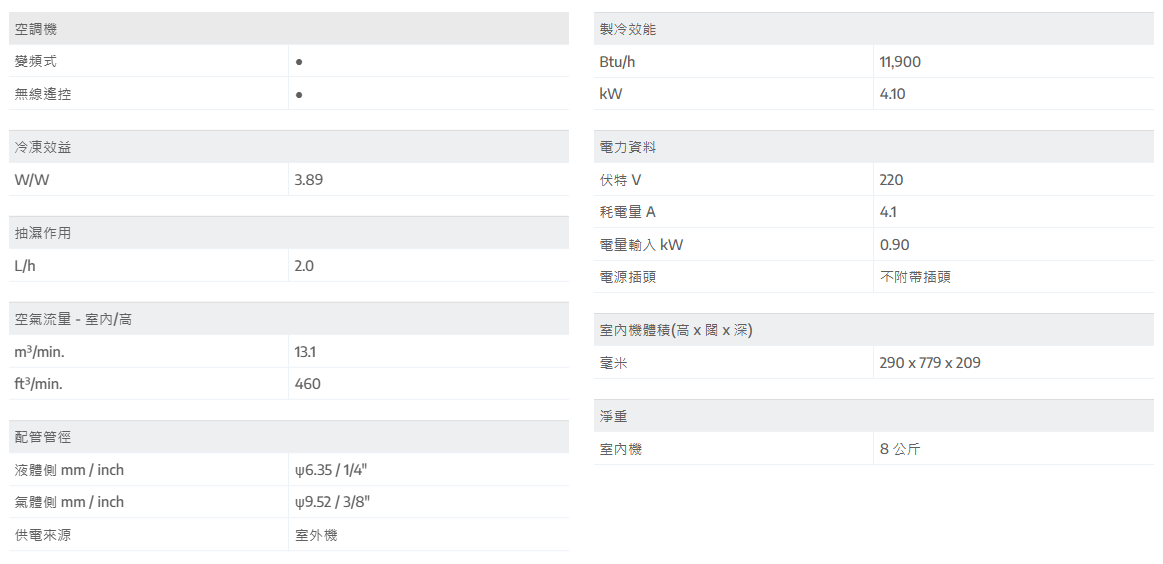Select the 抽濕作用 section header
The height and width of the screenshot is (564, 1163).
tap(43, 233)
